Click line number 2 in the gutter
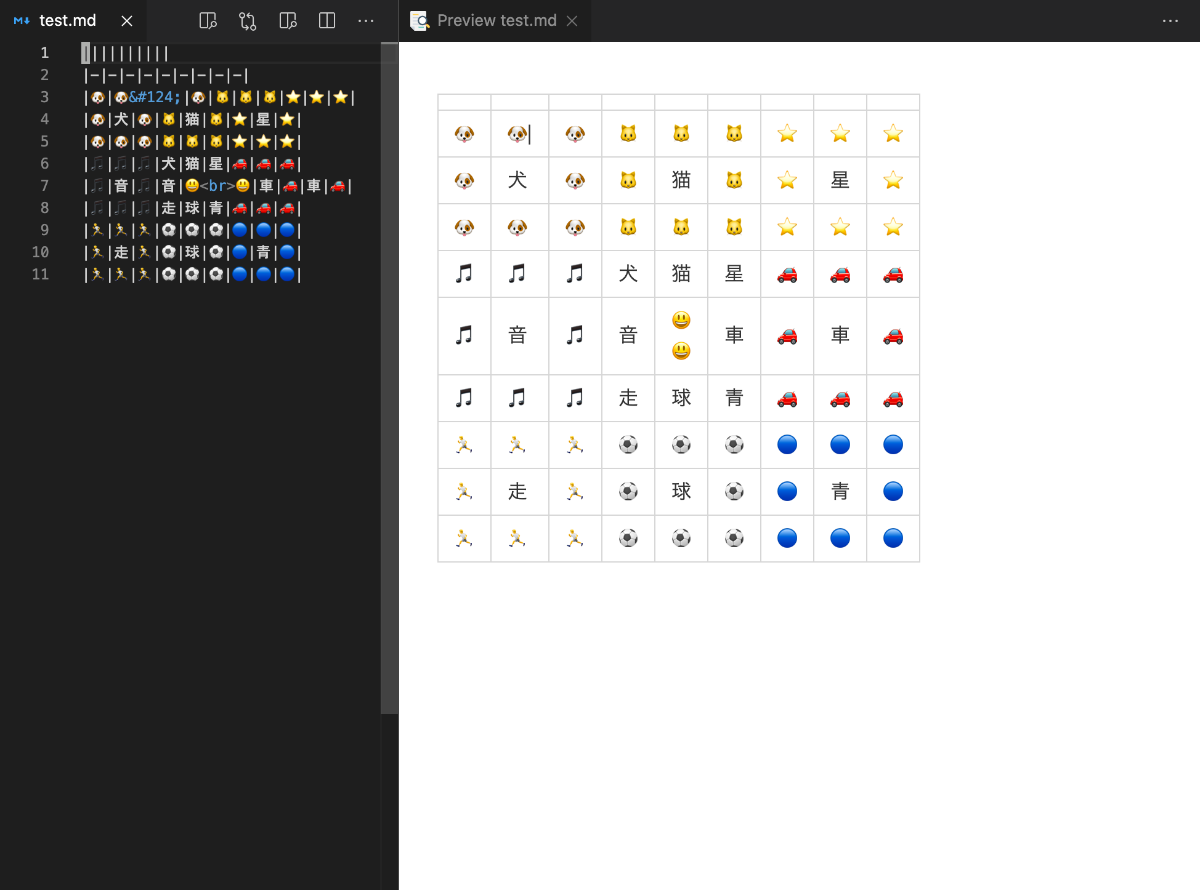Viewport: 1200px width, 890px height. pyautogui.click(x=44, y=75)
